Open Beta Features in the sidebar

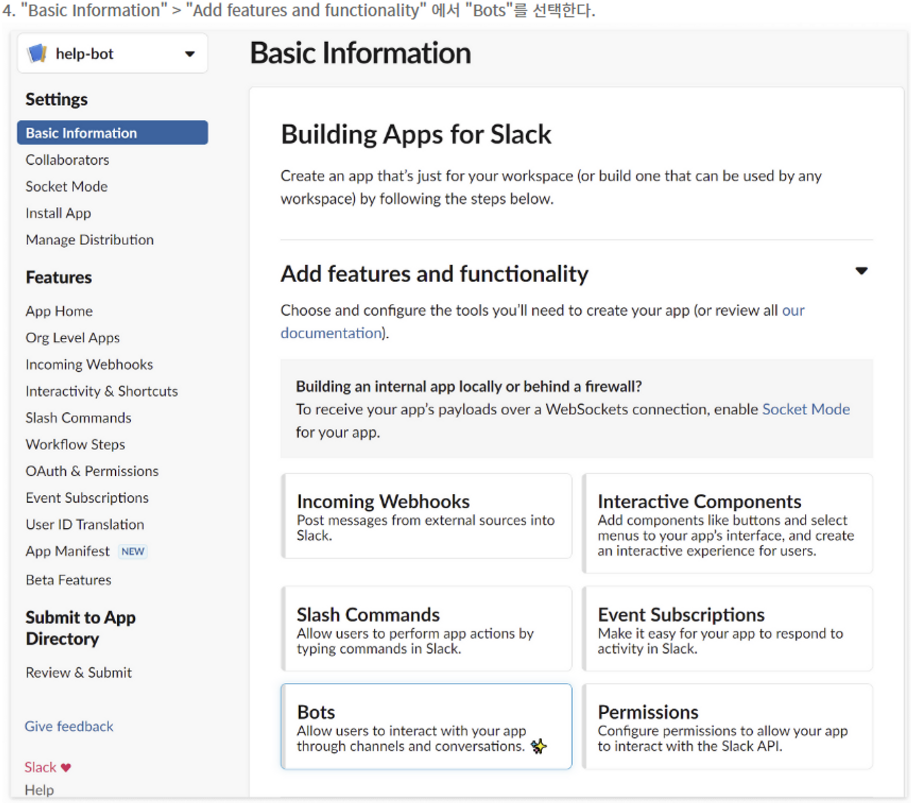(69, 580)
